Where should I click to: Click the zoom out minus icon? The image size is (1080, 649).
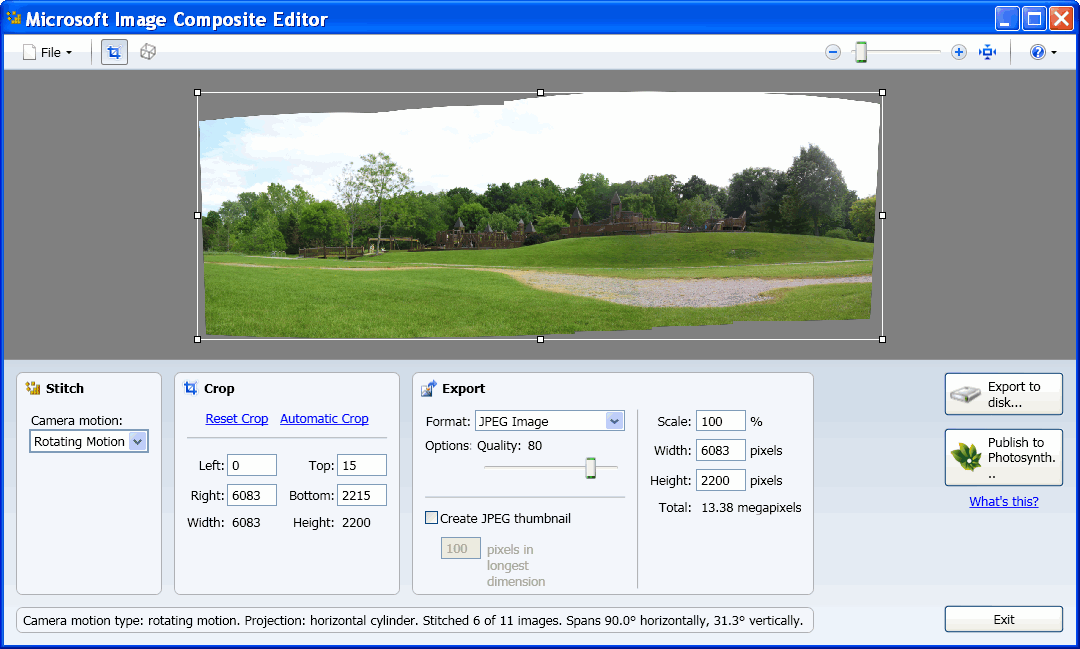[x=833, y=52]
